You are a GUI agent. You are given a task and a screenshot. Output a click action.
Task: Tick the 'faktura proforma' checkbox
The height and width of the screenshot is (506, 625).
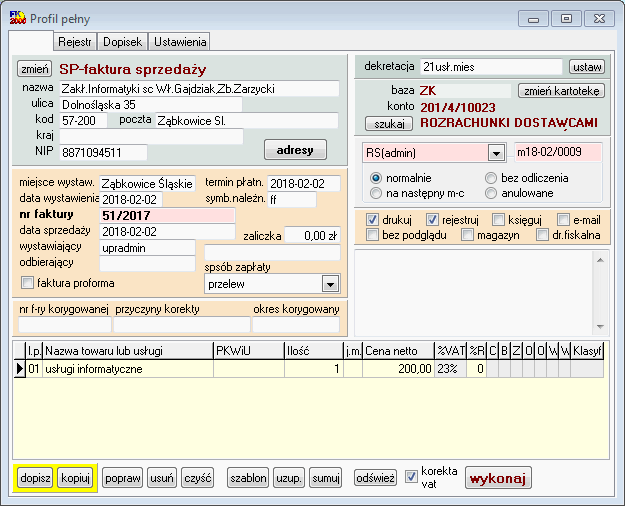pyautogui.click(x=28, y=283)
